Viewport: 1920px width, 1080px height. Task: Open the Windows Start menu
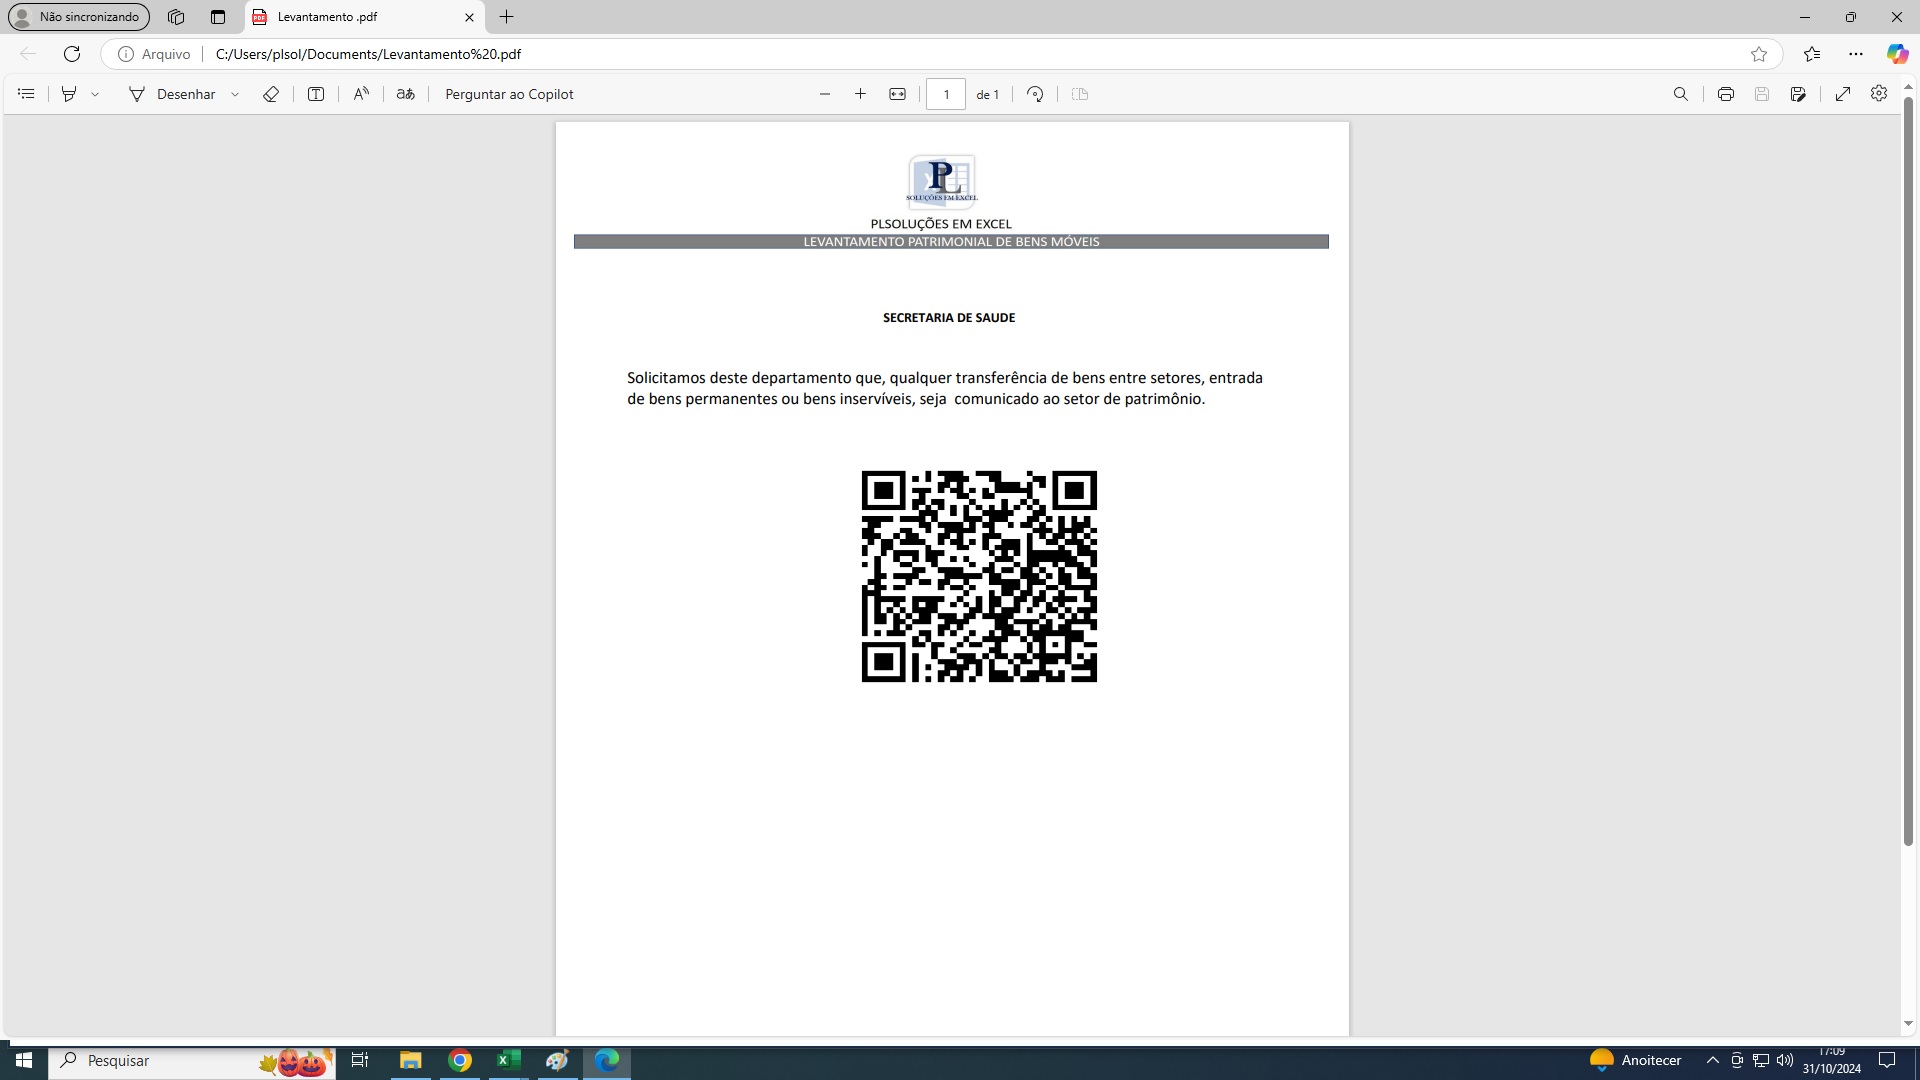click(24, 1061)
